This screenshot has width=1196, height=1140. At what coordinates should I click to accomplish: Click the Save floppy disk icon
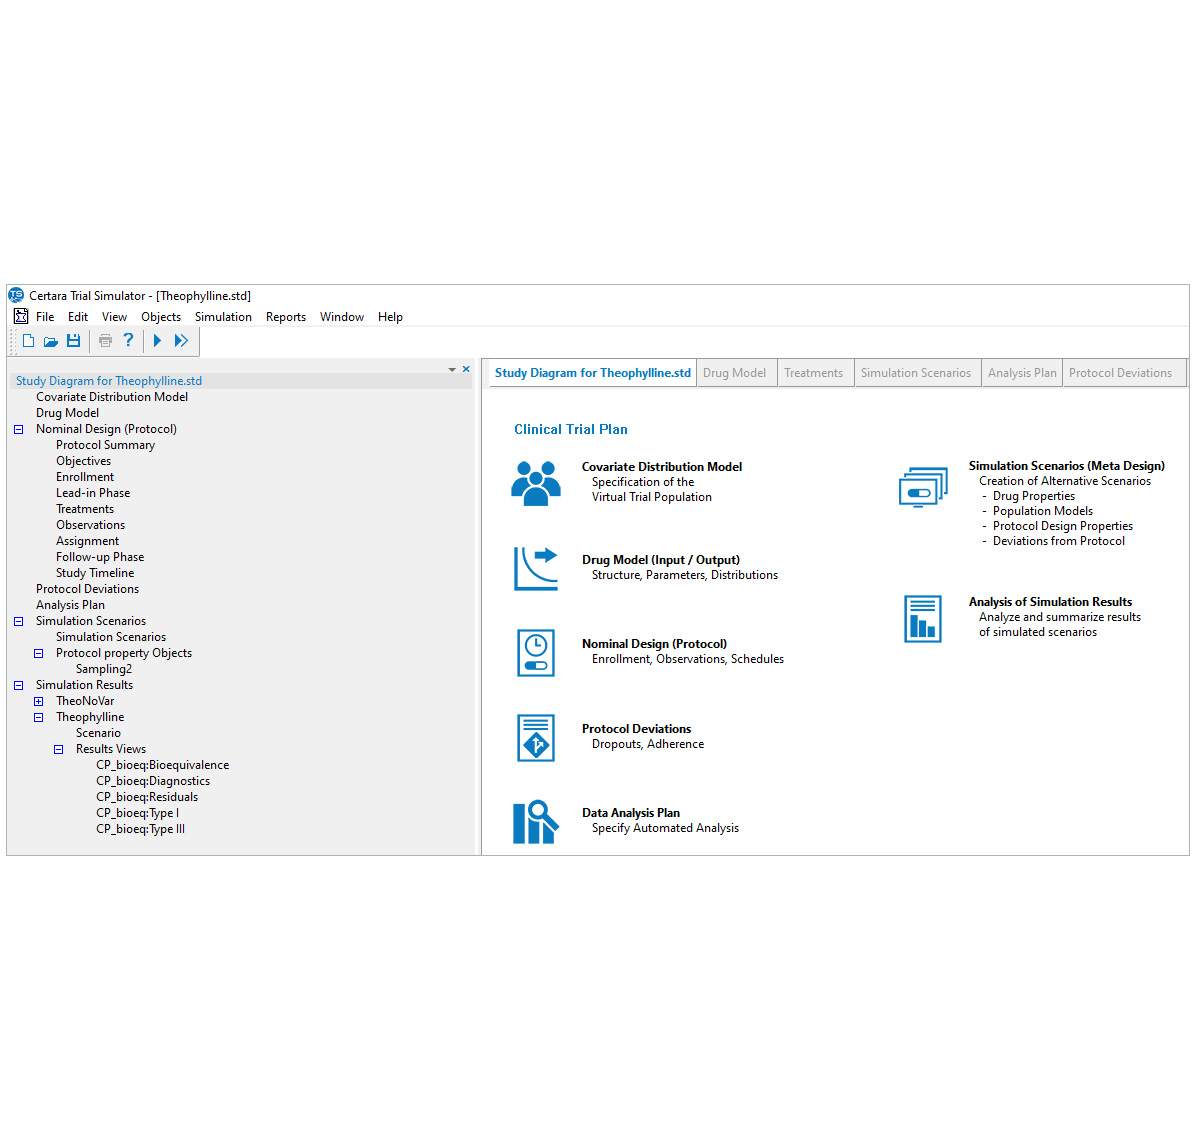73,341
